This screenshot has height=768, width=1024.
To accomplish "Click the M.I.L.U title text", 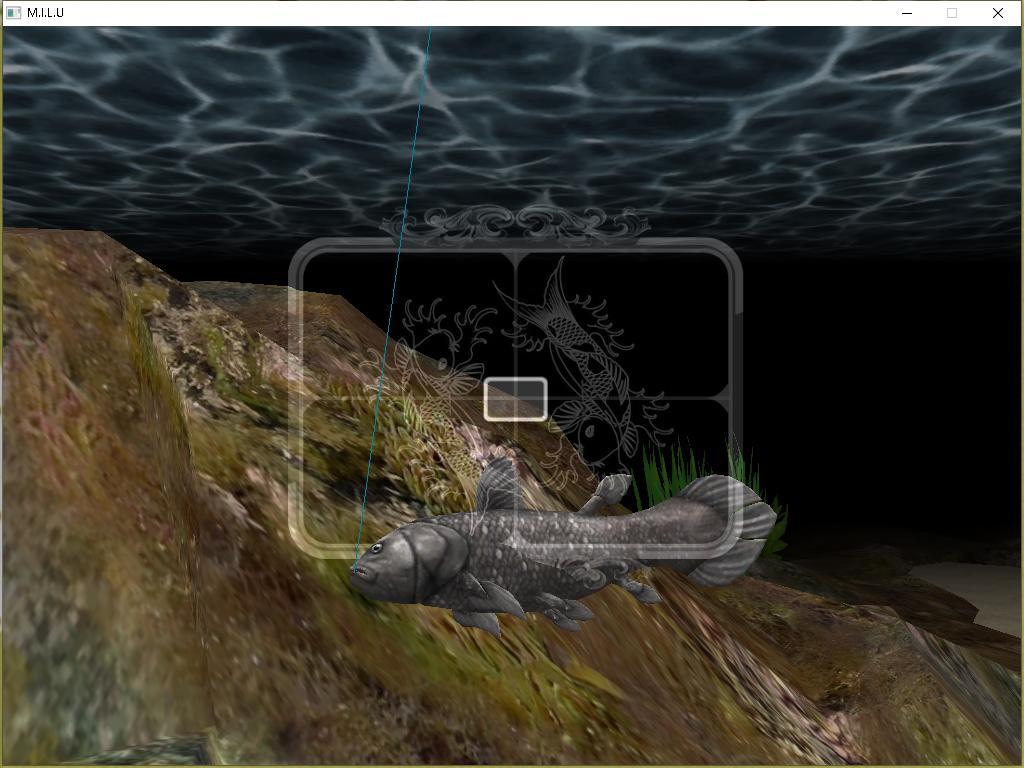I will tap(46, 13).
